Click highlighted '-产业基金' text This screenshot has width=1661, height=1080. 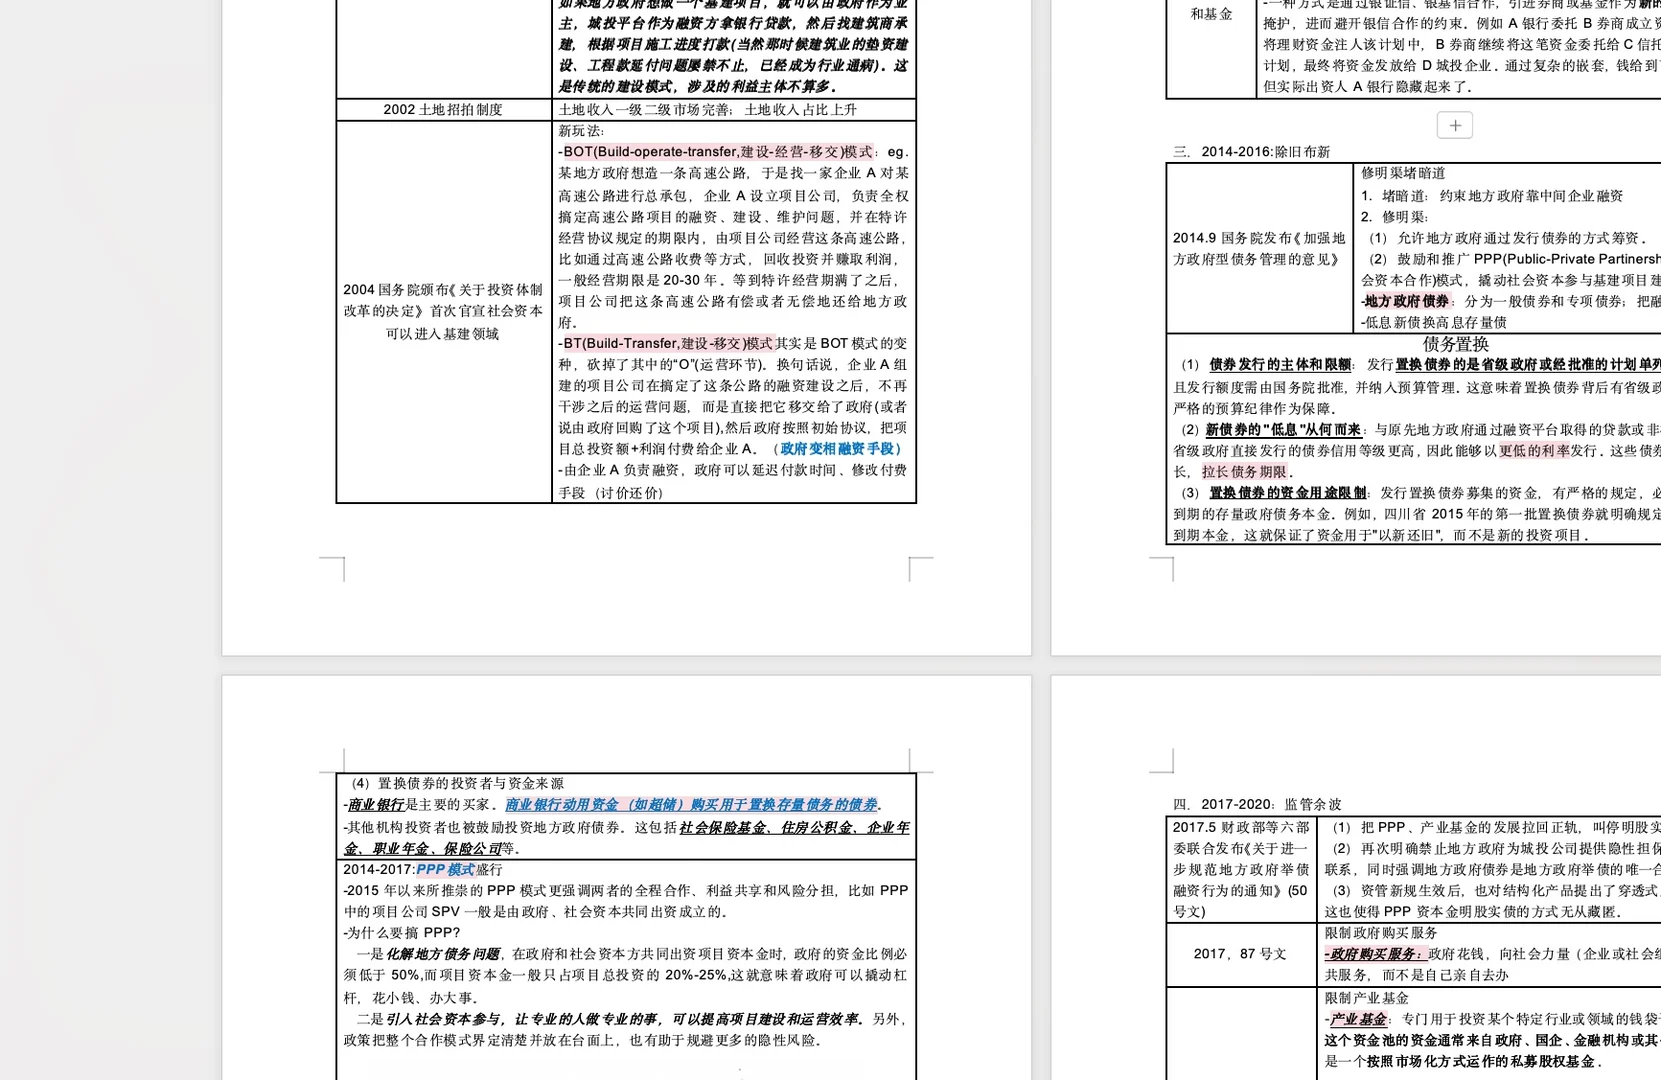(1356, 1019)
